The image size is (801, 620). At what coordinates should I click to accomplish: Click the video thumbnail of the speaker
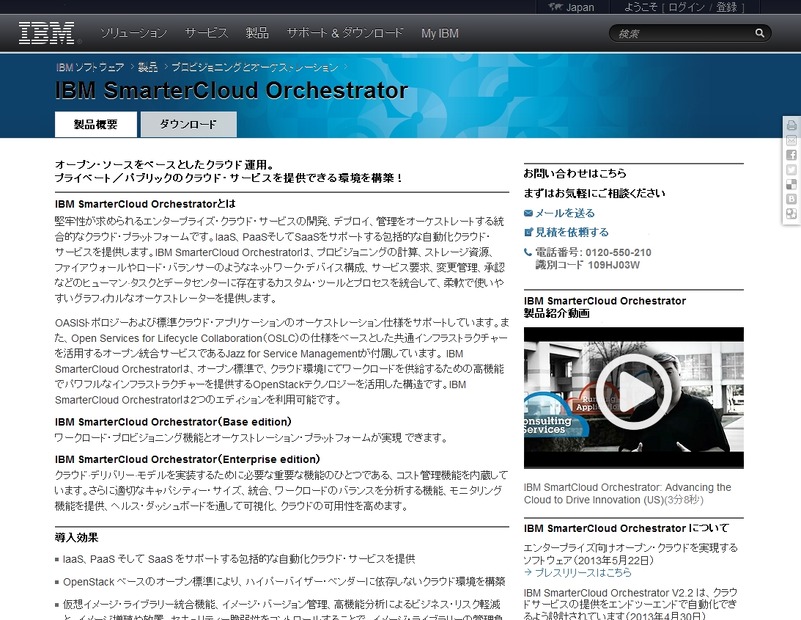pyautogui.click(x=633, y=397)
